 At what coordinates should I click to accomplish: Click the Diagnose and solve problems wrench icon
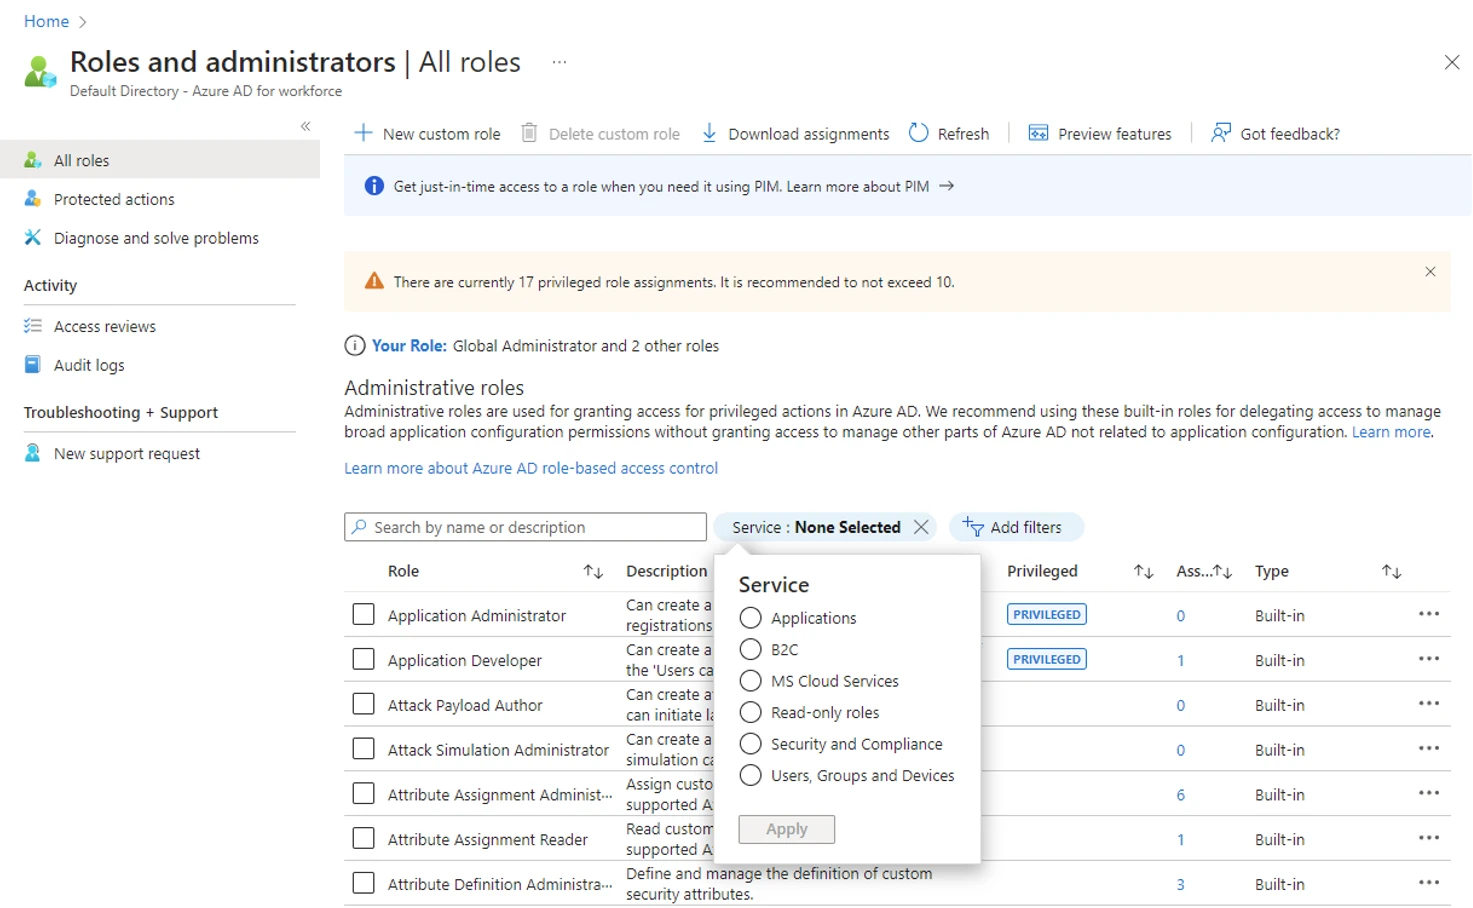(x=33, y=238)
